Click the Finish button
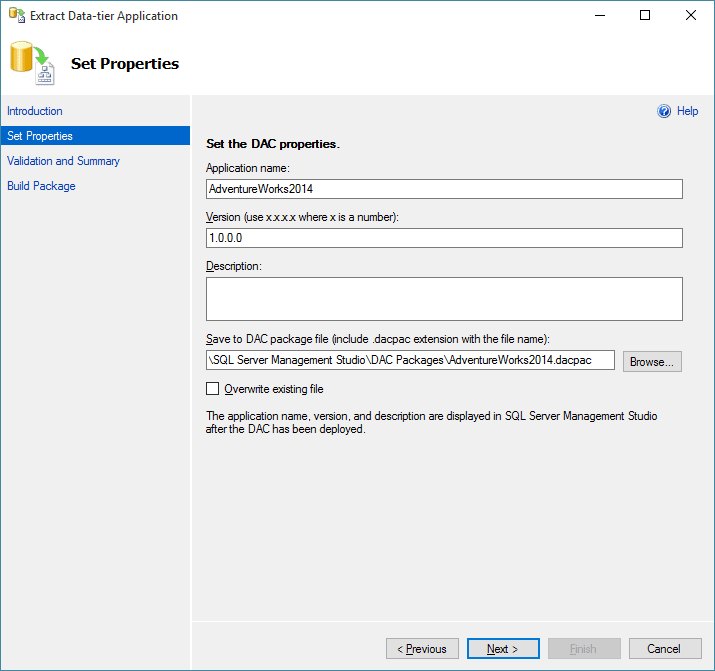 584,649
